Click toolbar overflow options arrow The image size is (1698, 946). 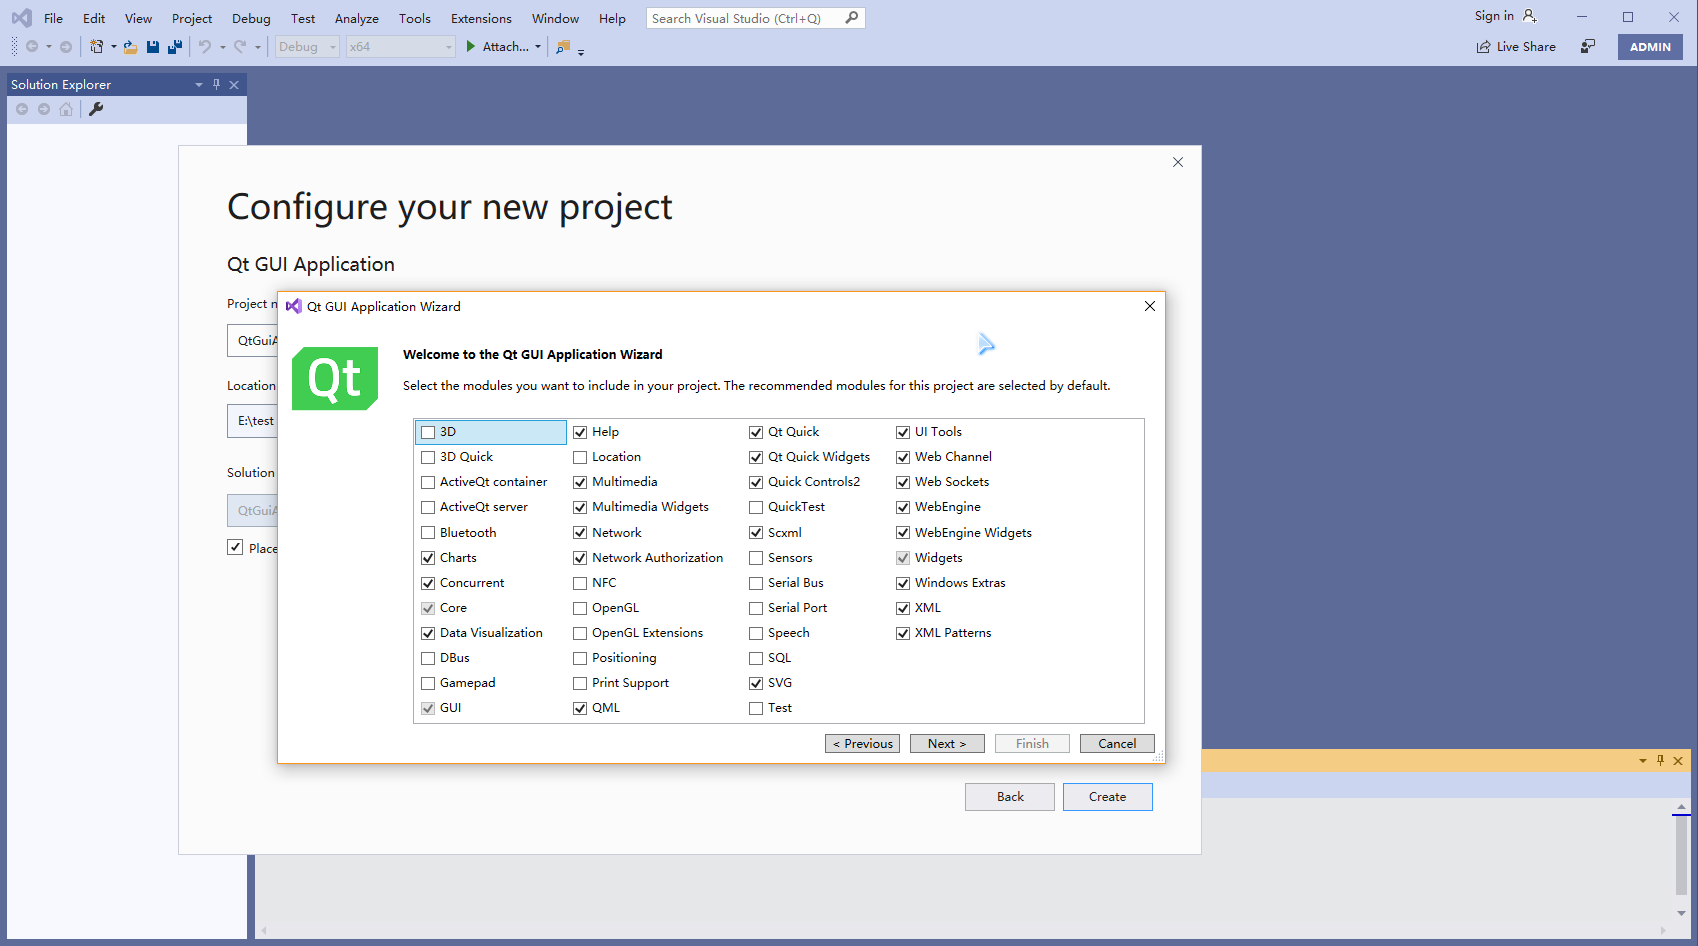pos(581,51)
